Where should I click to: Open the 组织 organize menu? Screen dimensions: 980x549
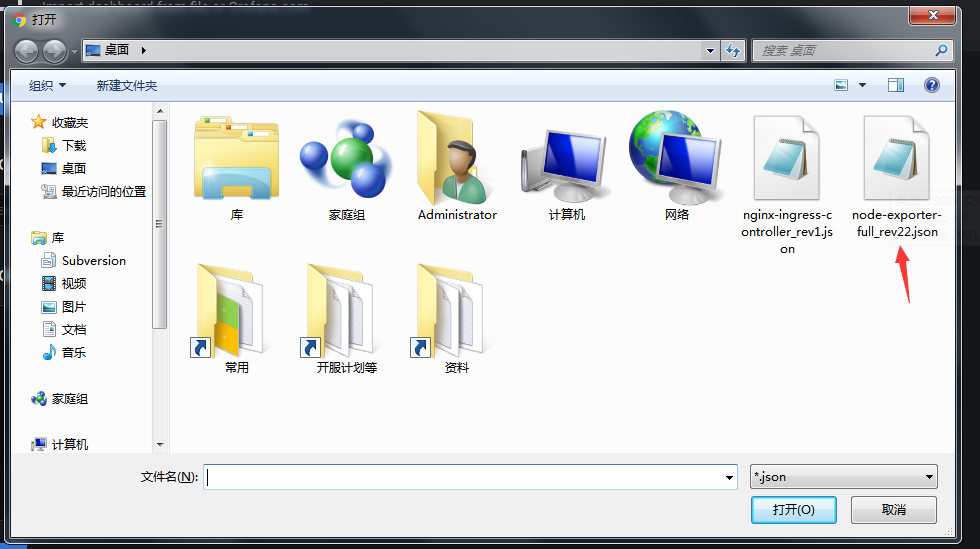click(47, 86)
